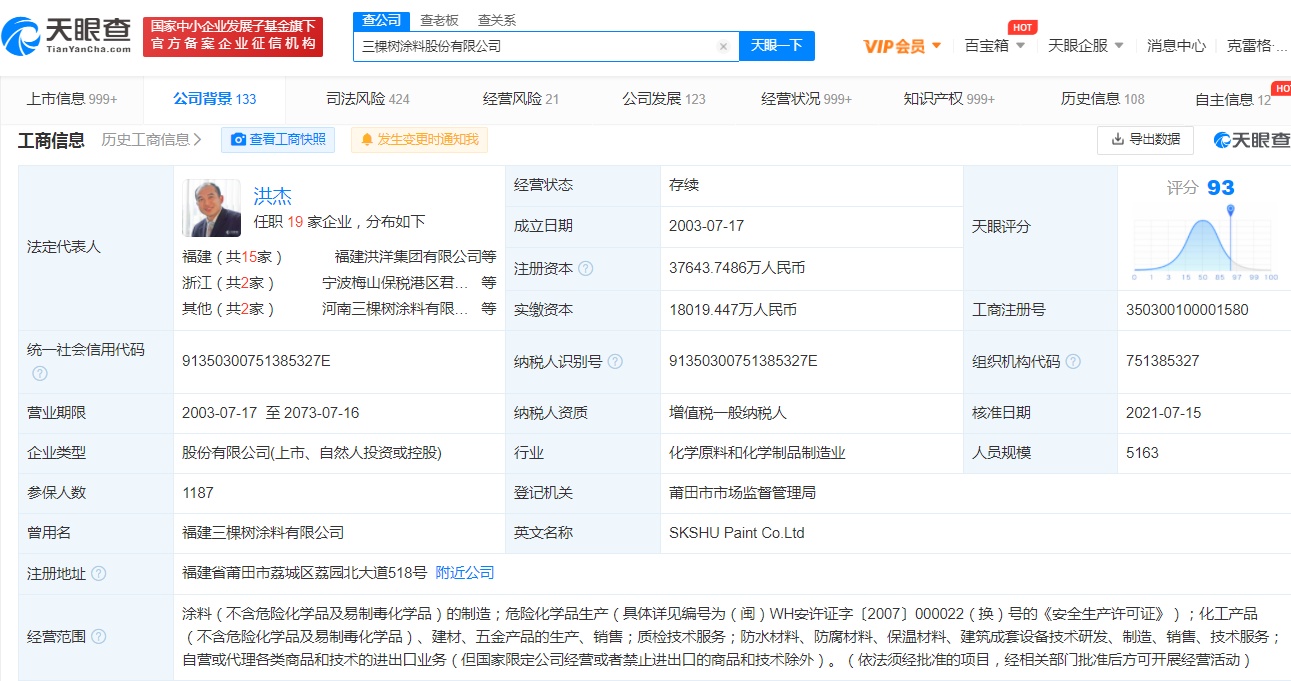The width and height of the screenshot is (1291, 681).
Task: Clear the search box with X icon
Action: [723, 46]
